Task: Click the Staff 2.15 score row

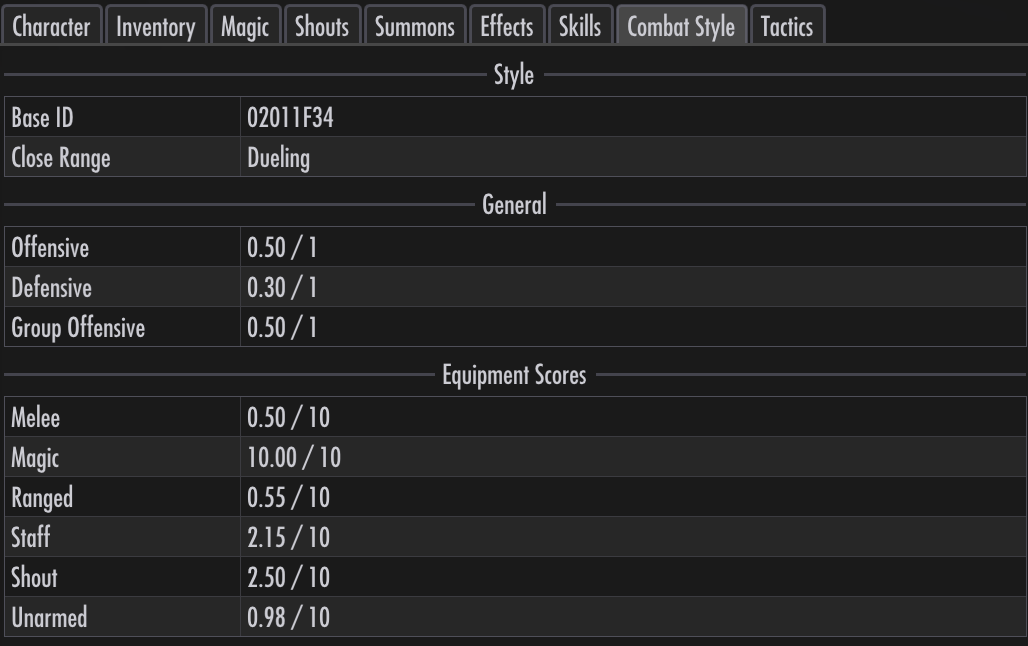Action: pyautogui.click(x=515, y=537)
